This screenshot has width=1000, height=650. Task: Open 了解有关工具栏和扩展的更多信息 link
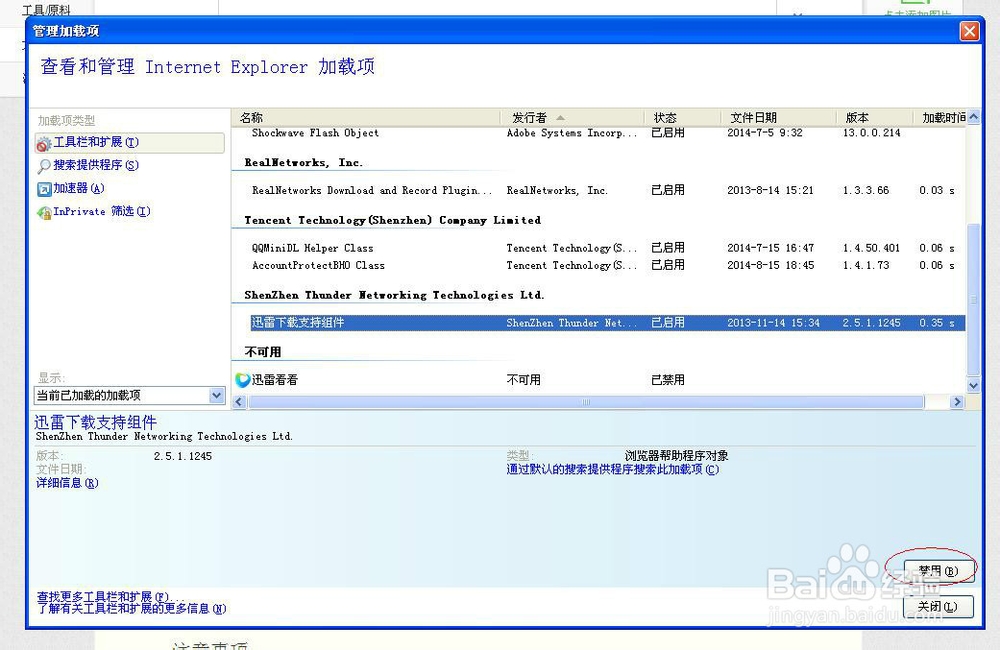click(131, 609)
